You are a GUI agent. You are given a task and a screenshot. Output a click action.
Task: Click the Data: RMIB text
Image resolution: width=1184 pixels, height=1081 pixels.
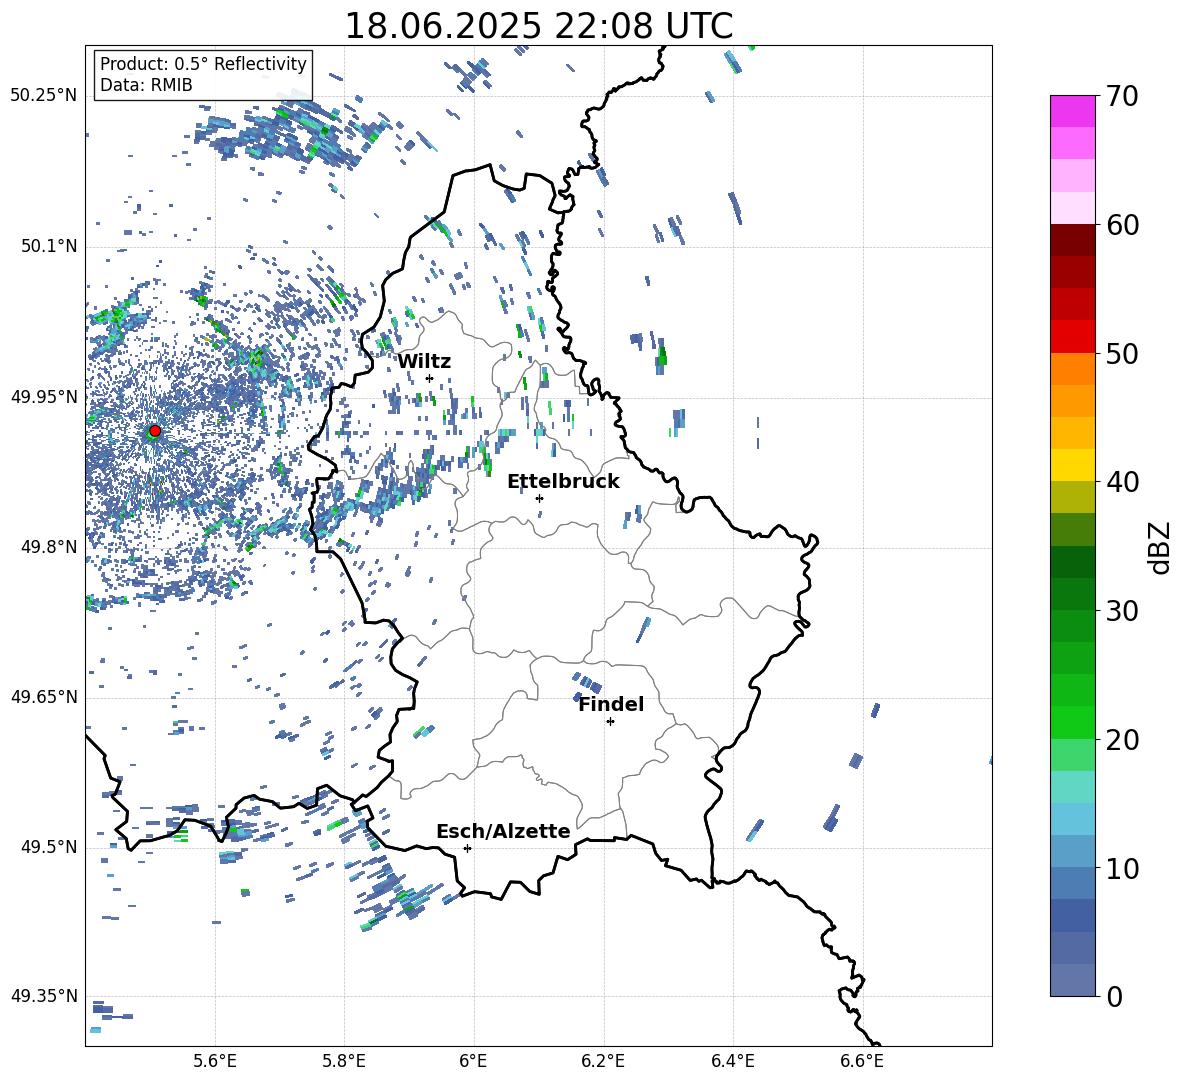pyautogui.click(x=146, y=85)
